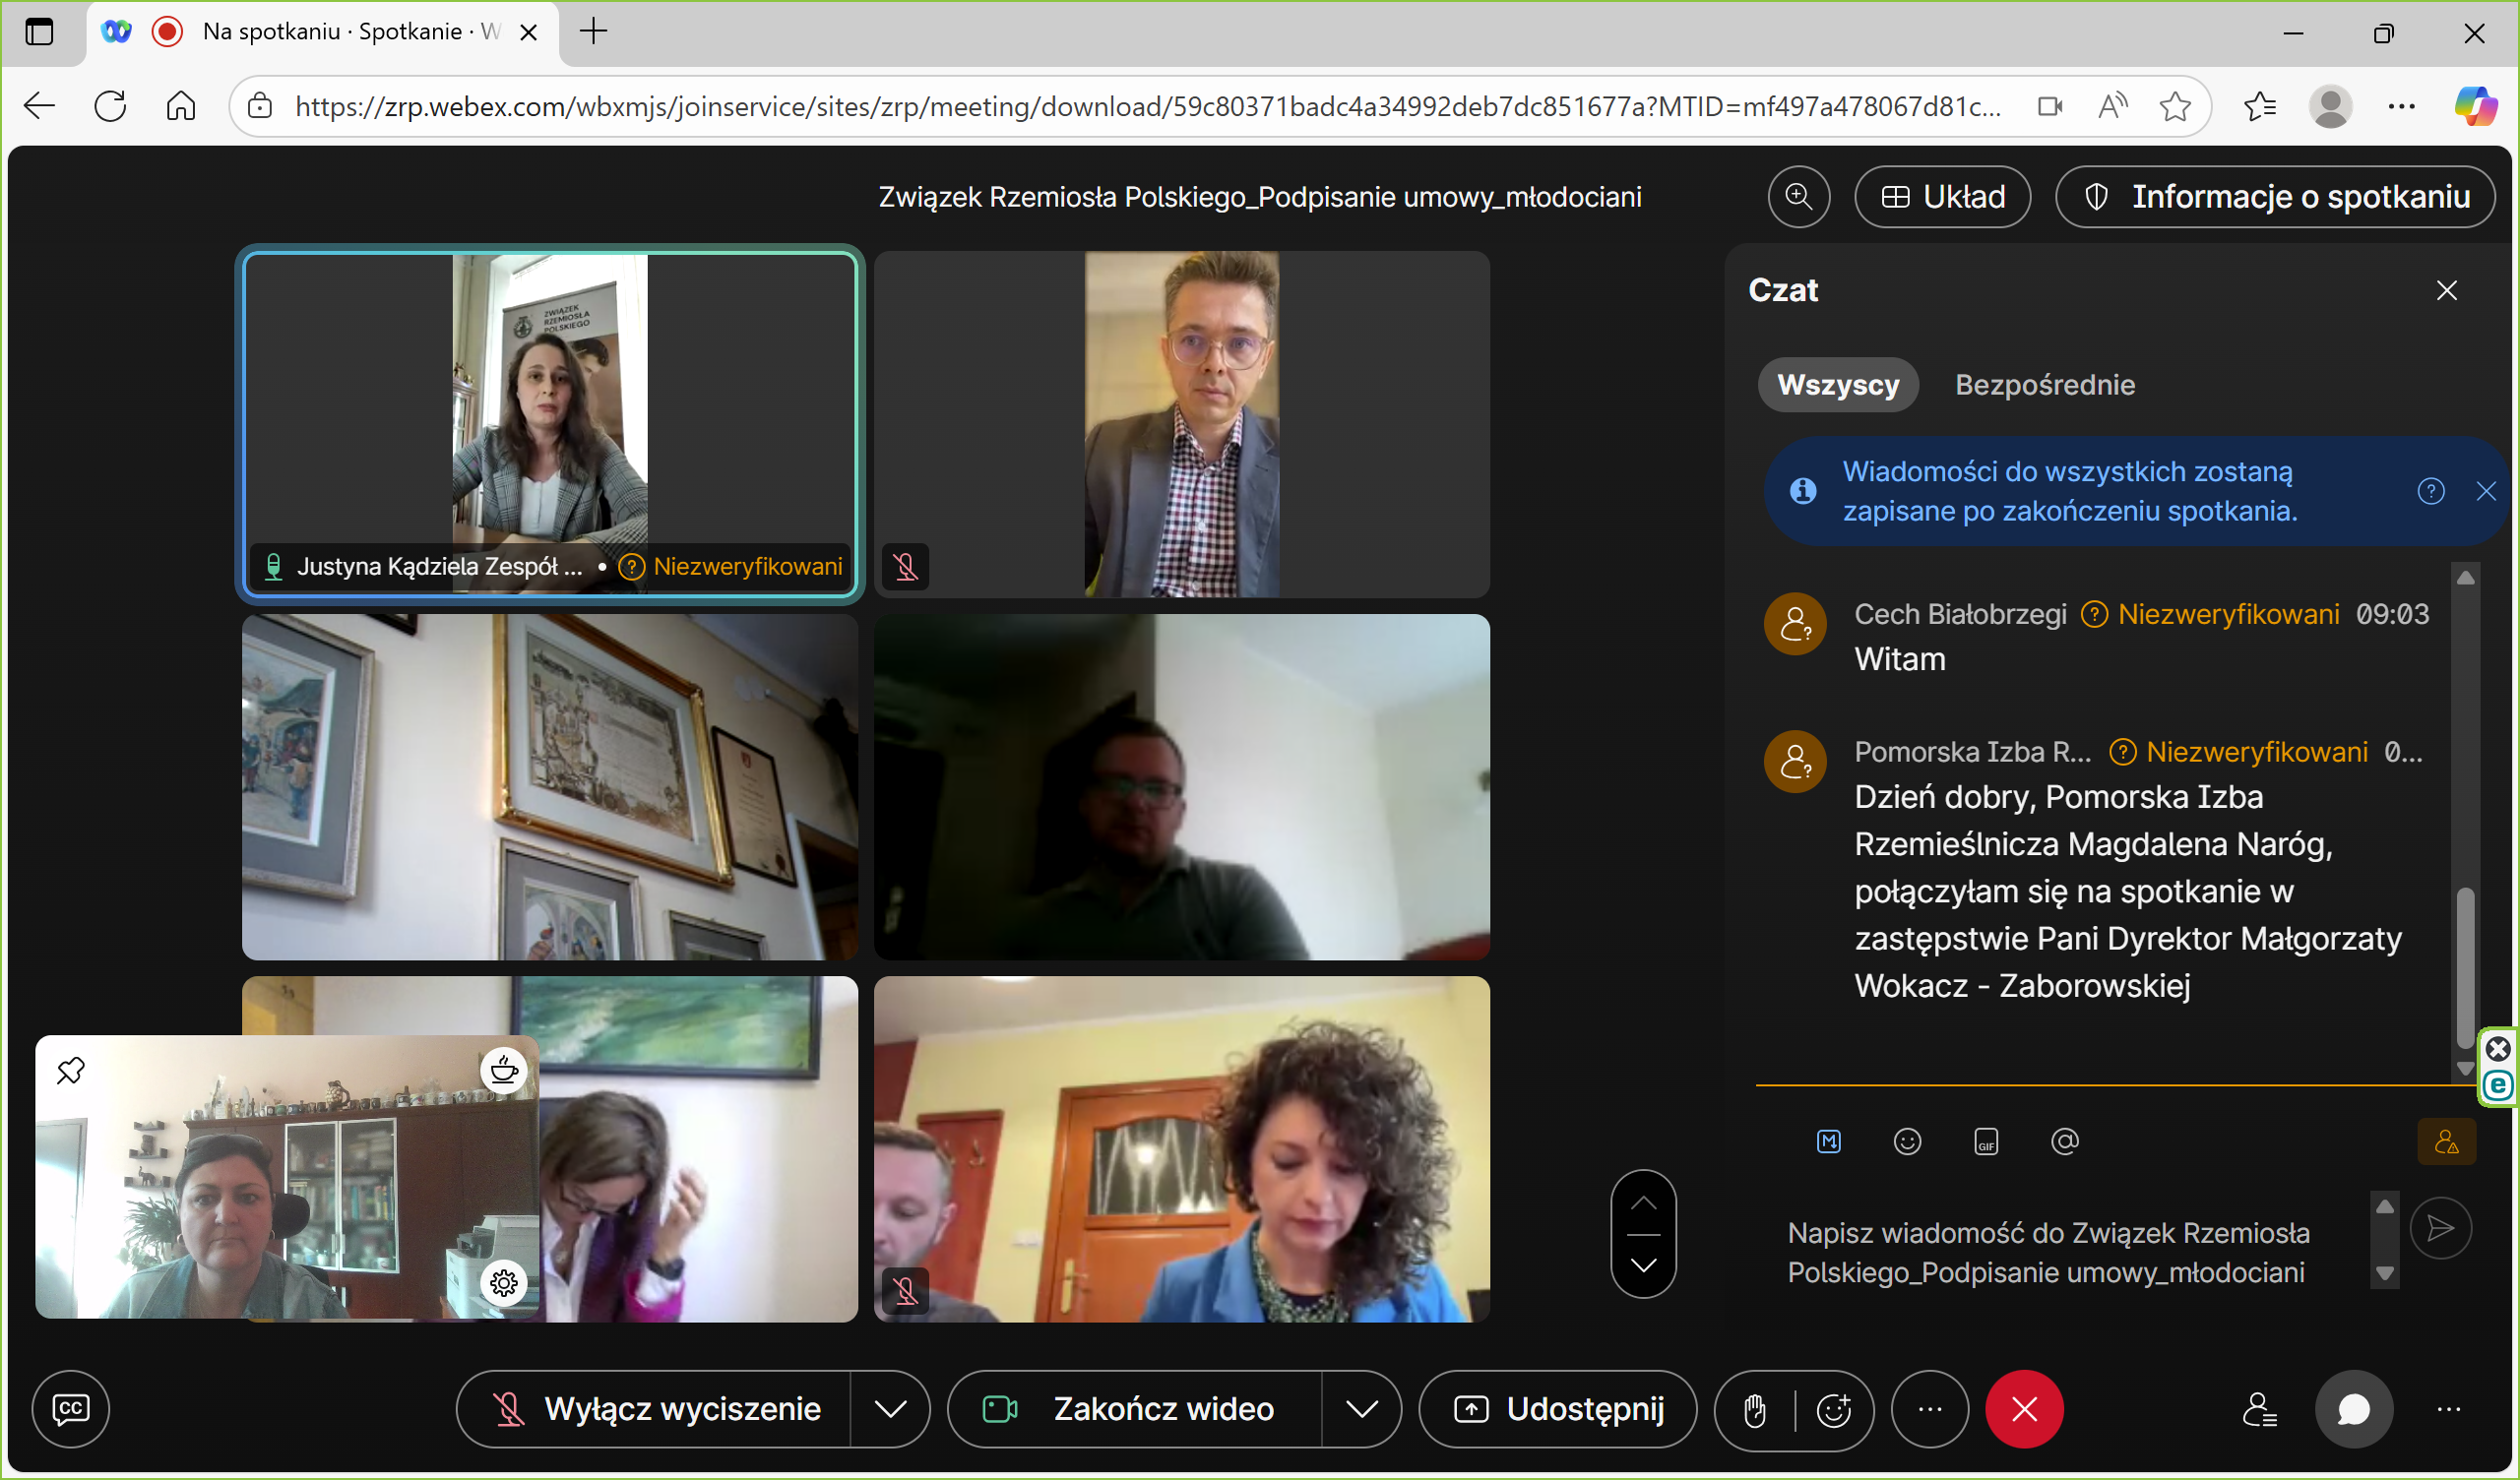Click the @ mention icon in chat
This screenshot has height=1480, width=2520.
(x=2064, y=1141)
